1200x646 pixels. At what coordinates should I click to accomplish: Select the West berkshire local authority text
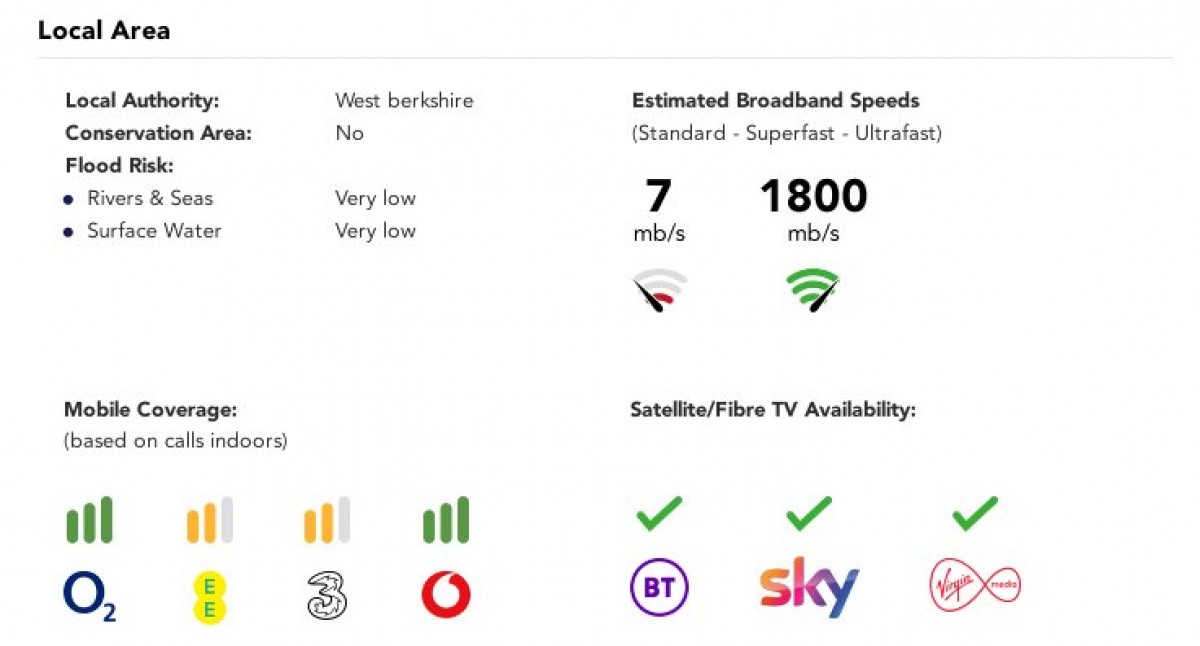click(x=404, y=101)
